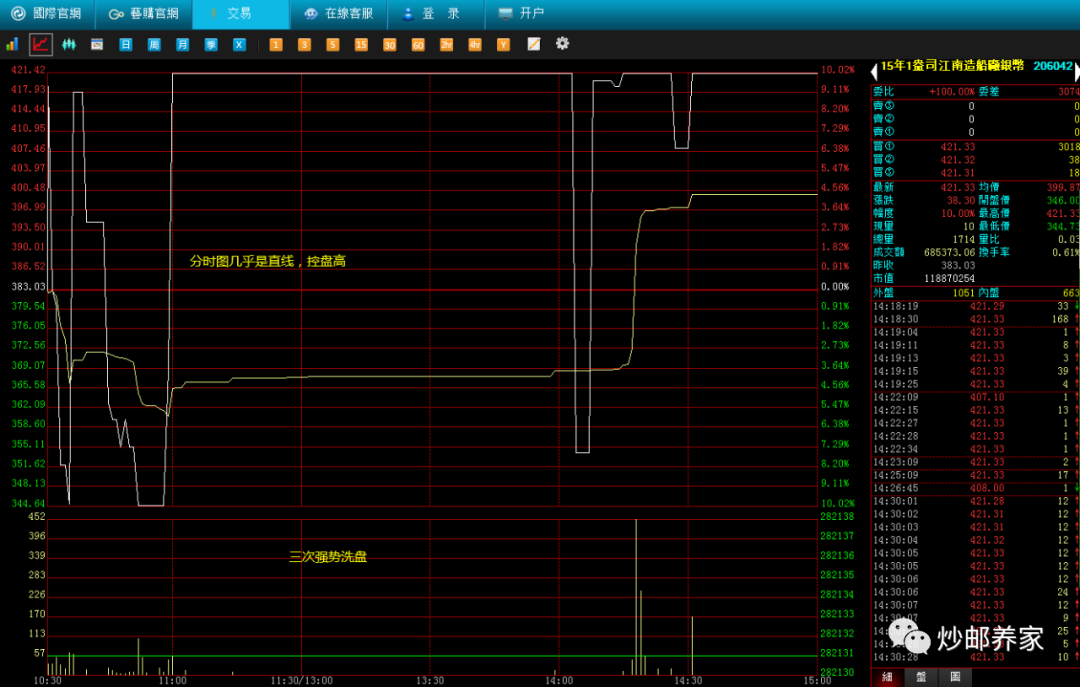The height and width of the screenshot is (687, 1080).
Task: Switch to the 盤 tab at bottom
Action: tap(920, 677)
